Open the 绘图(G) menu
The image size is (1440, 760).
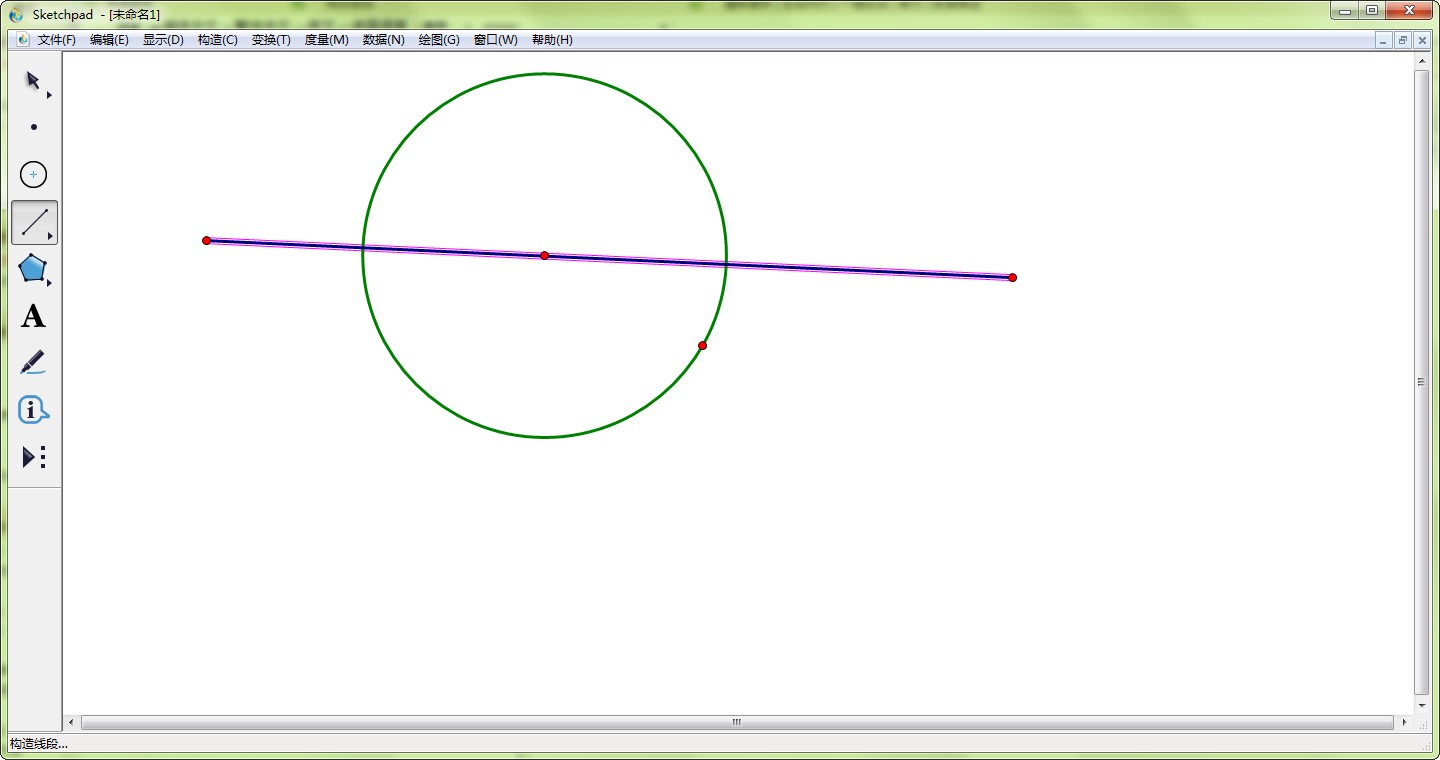(439, 40)
